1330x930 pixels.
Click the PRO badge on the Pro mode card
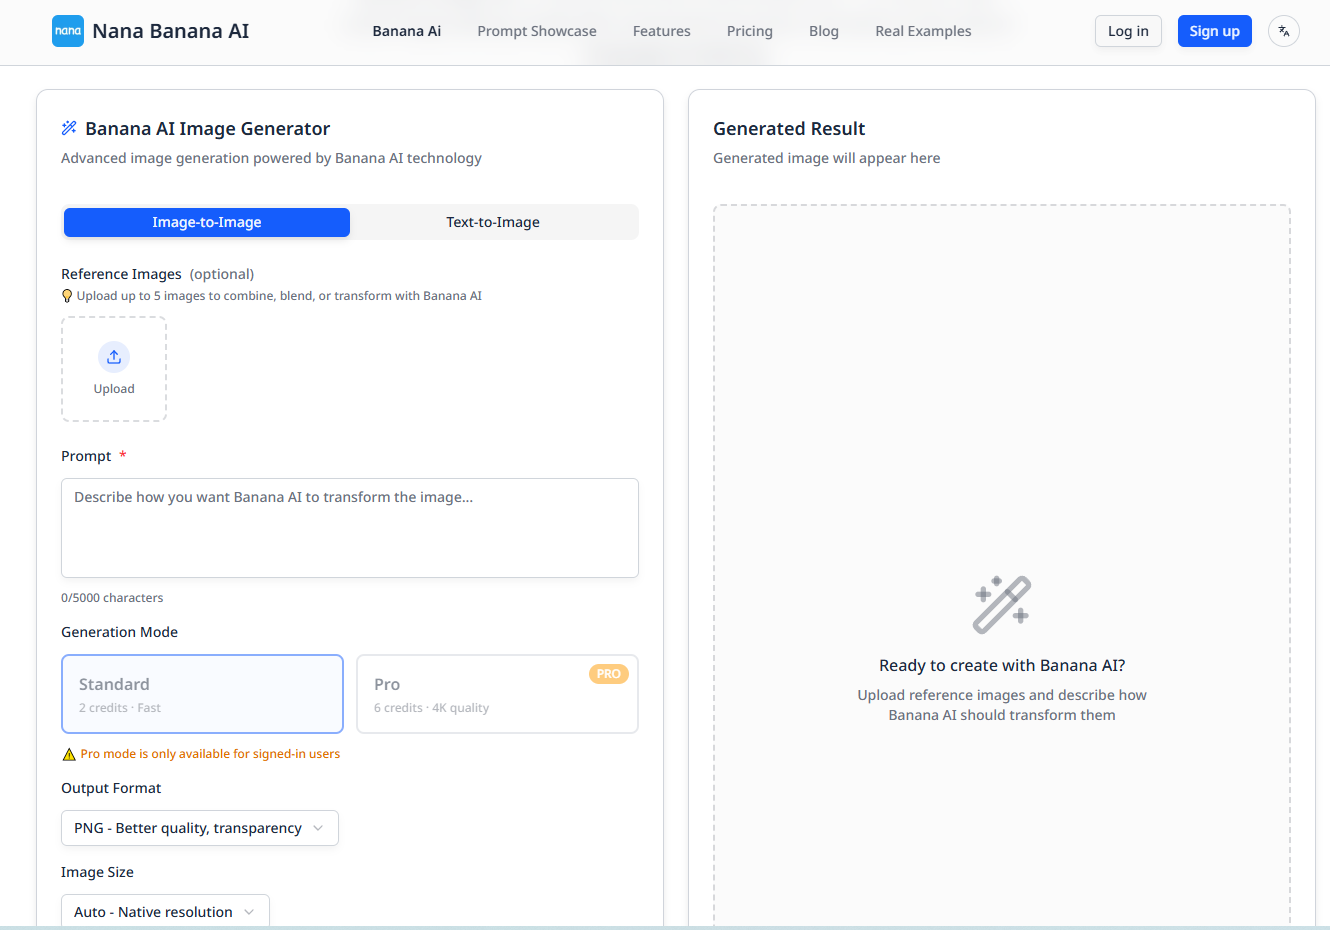[x=608, y=674]
